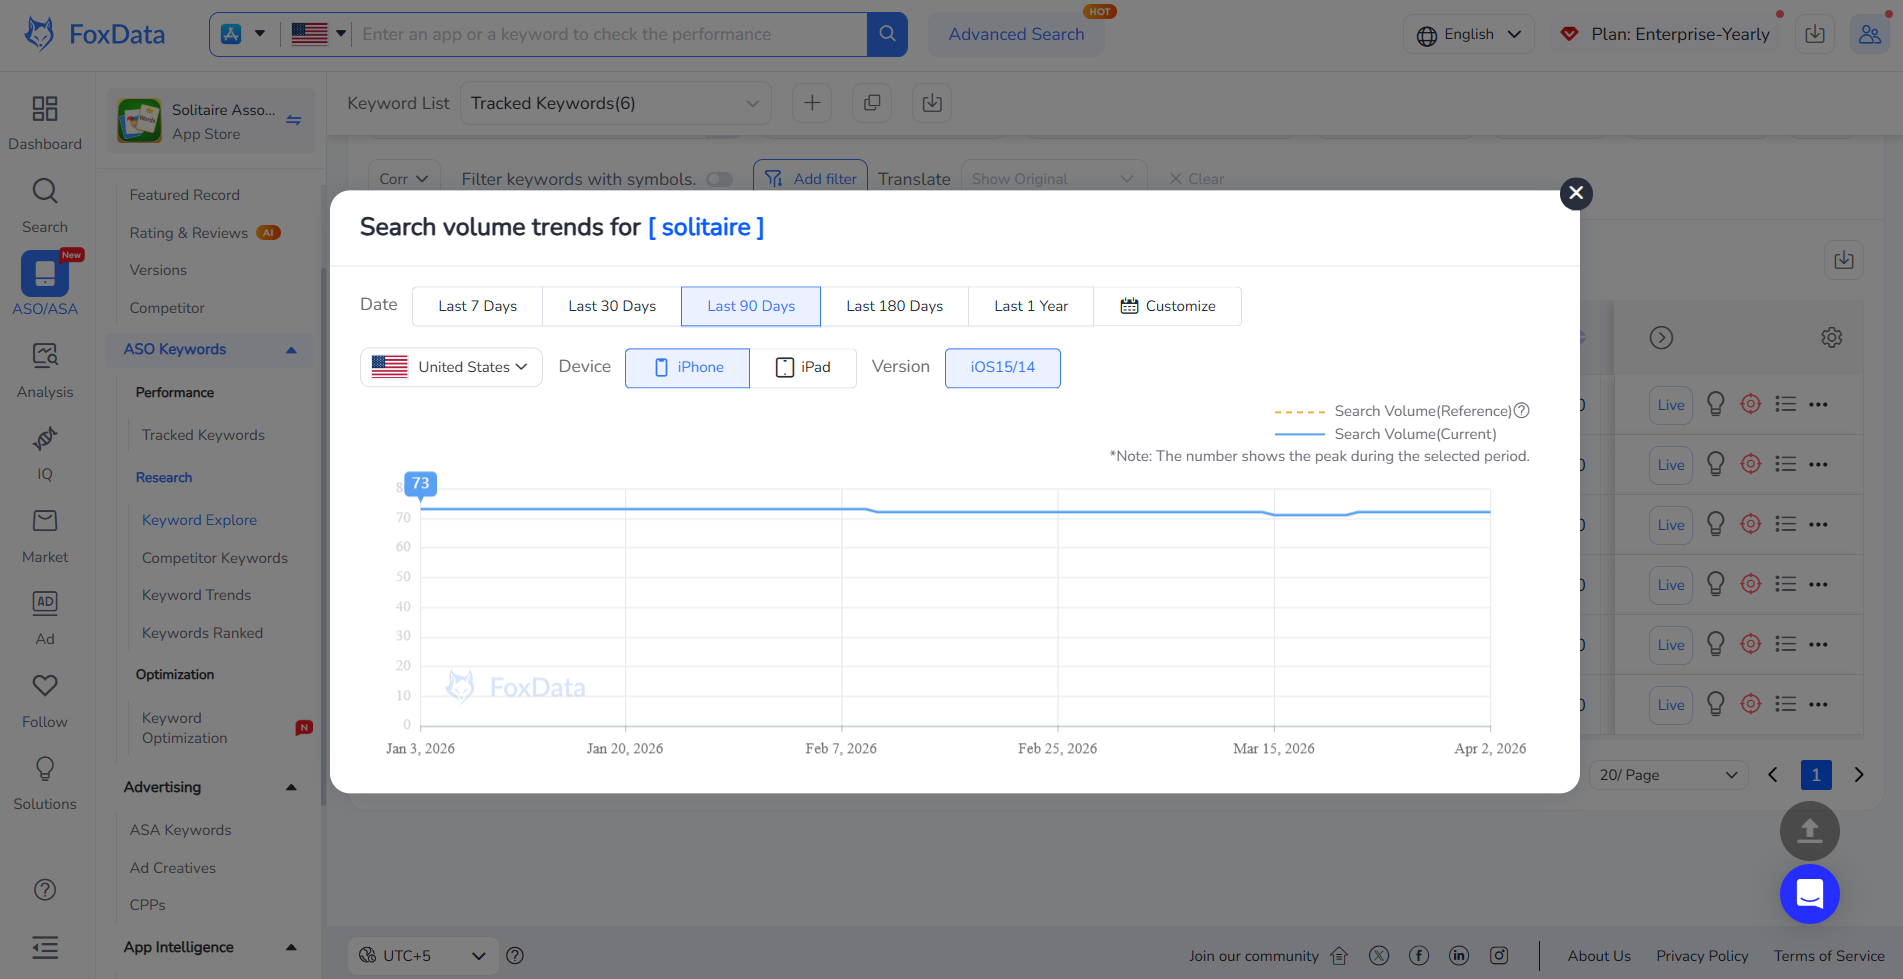1903x979 pixels.
Task: Open the row actions ellipsis menu
Action: 1819,404
